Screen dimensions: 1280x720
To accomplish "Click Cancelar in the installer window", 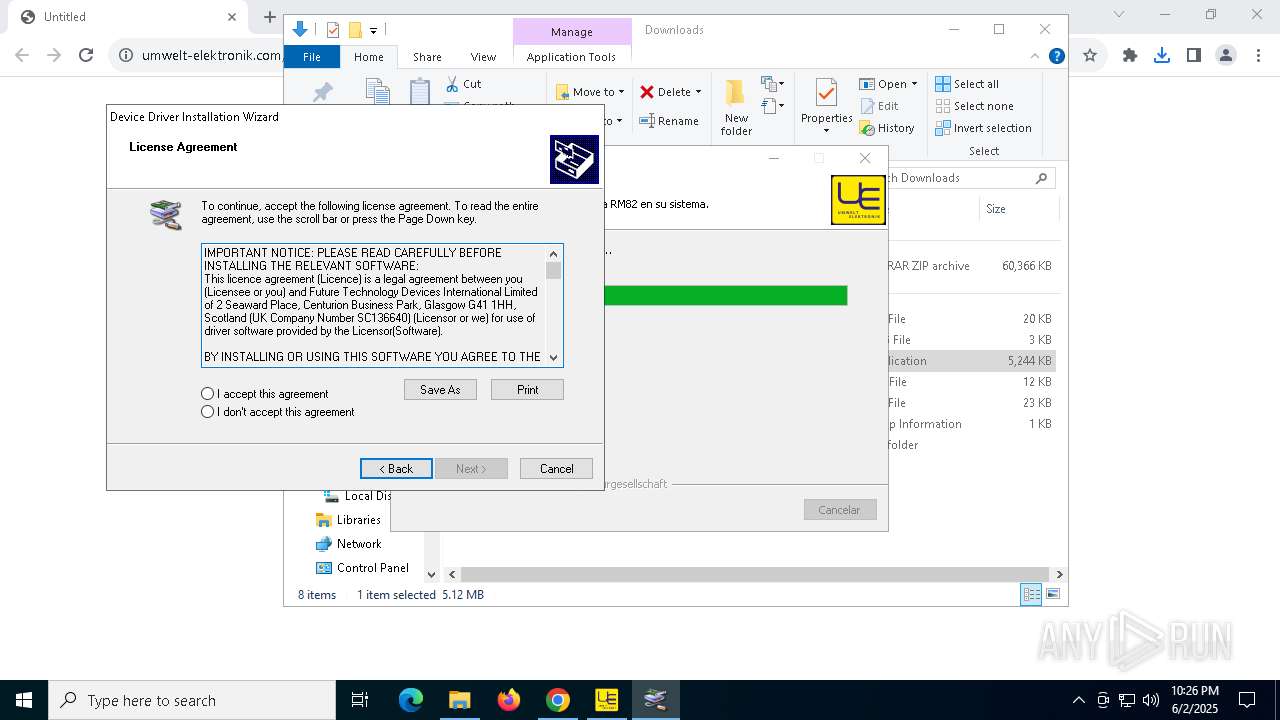I will click(840, 510).
